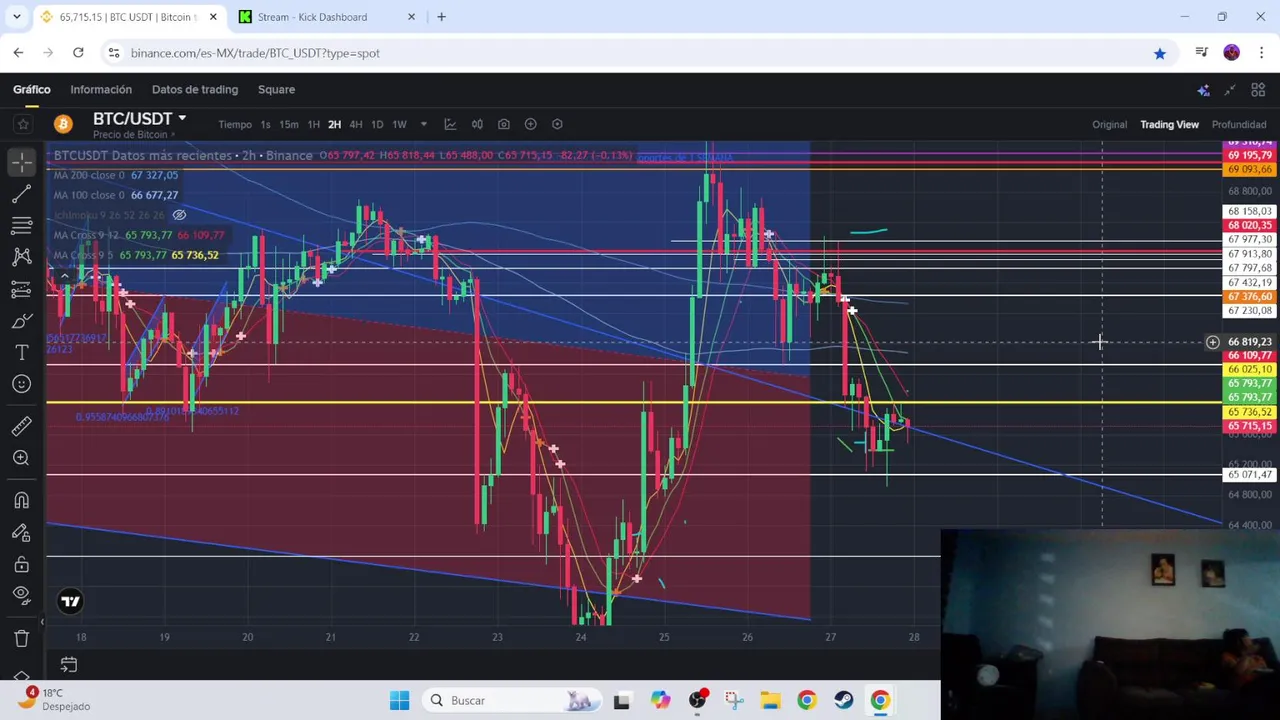The image size is (1280, 720).
Task: Open the candlestick chart type selector
Action: click(x=477, y=124)
